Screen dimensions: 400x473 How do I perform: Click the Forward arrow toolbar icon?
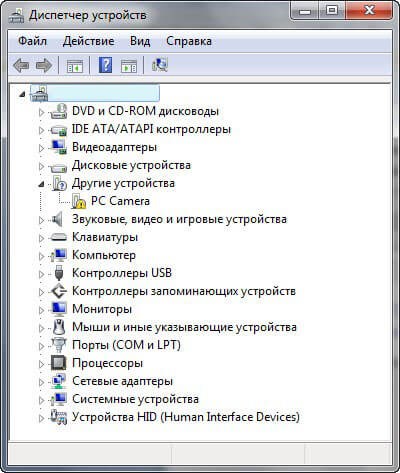44,65
